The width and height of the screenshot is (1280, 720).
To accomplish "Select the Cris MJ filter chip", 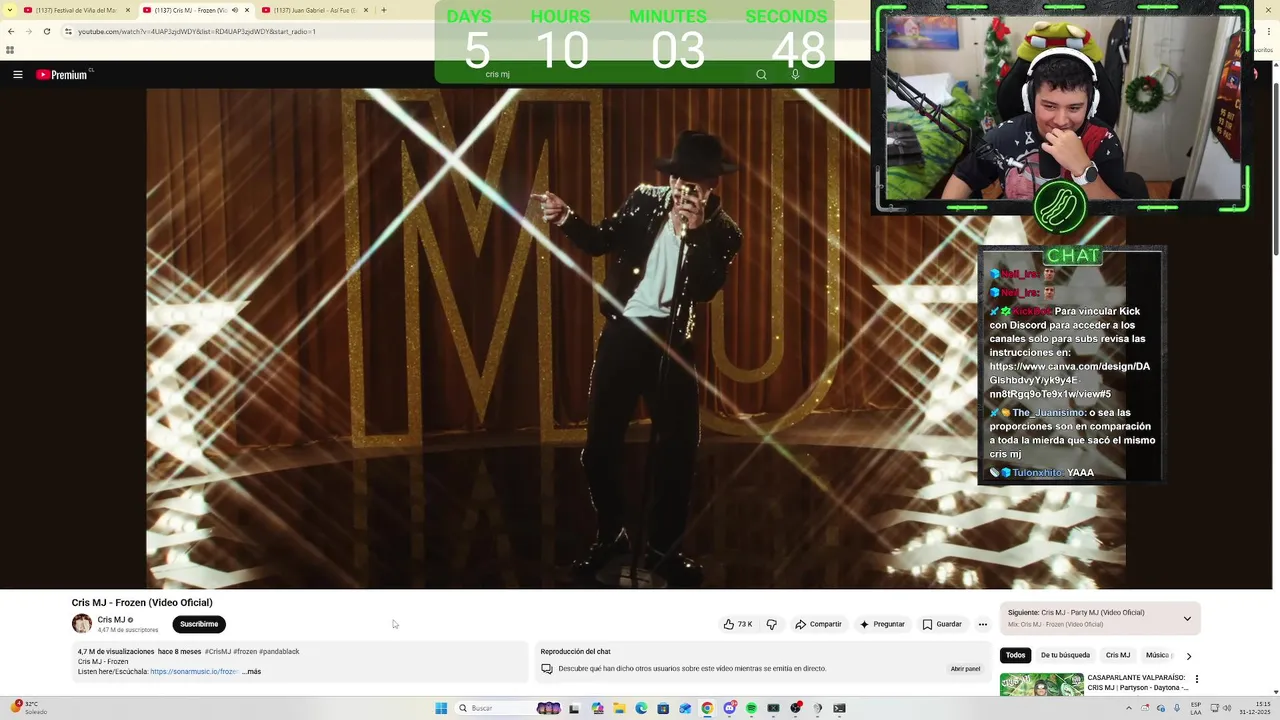I will click(x=1118, y=655).
